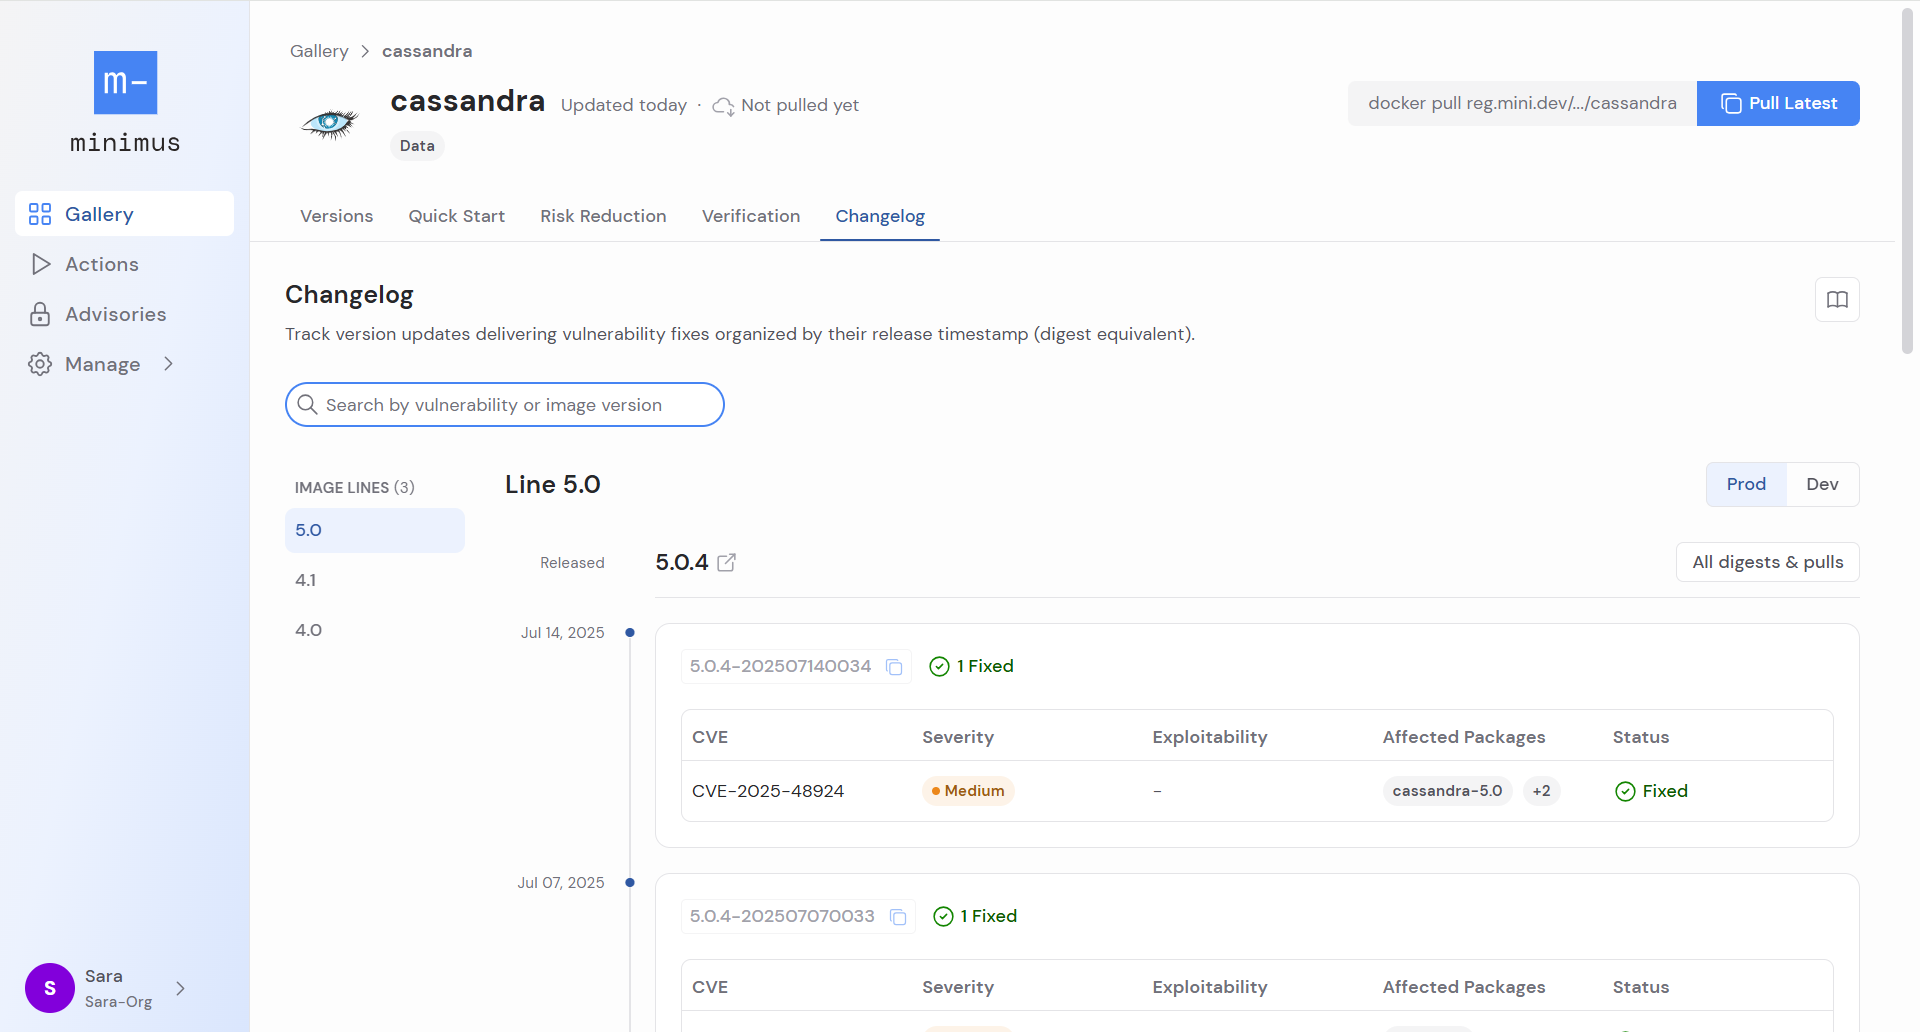Click the page vertical scrollbar
The width and height of the screenshot is (1920, 1032).
1907,180
